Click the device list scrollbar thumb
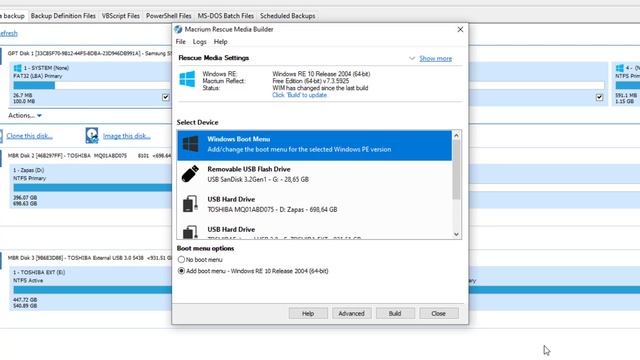The height and width of the screenshot is (360, 640). pyautogui.click(x=456, y=170)
